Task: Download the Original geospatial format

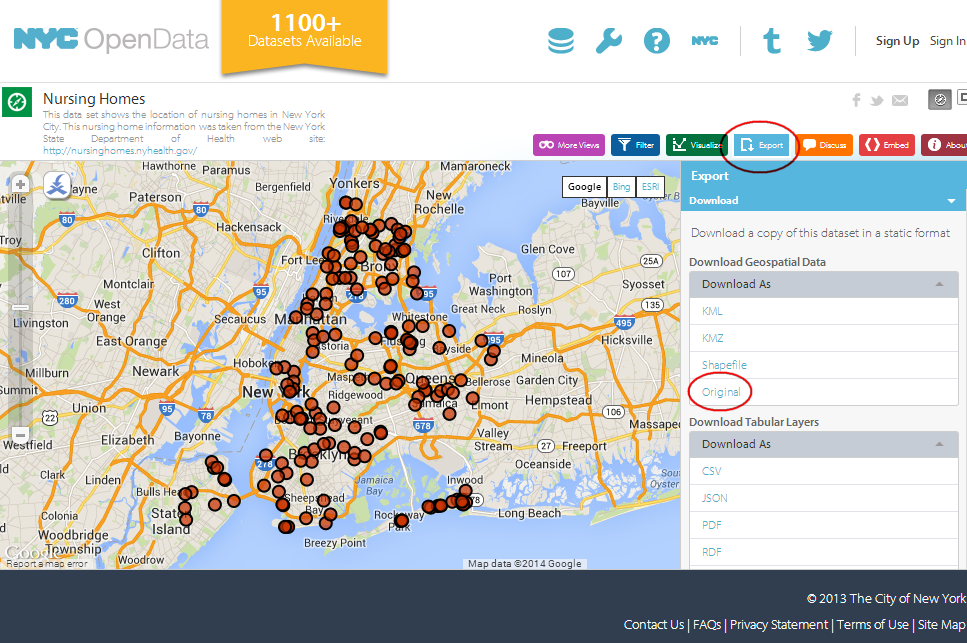Action: [721, 392]
